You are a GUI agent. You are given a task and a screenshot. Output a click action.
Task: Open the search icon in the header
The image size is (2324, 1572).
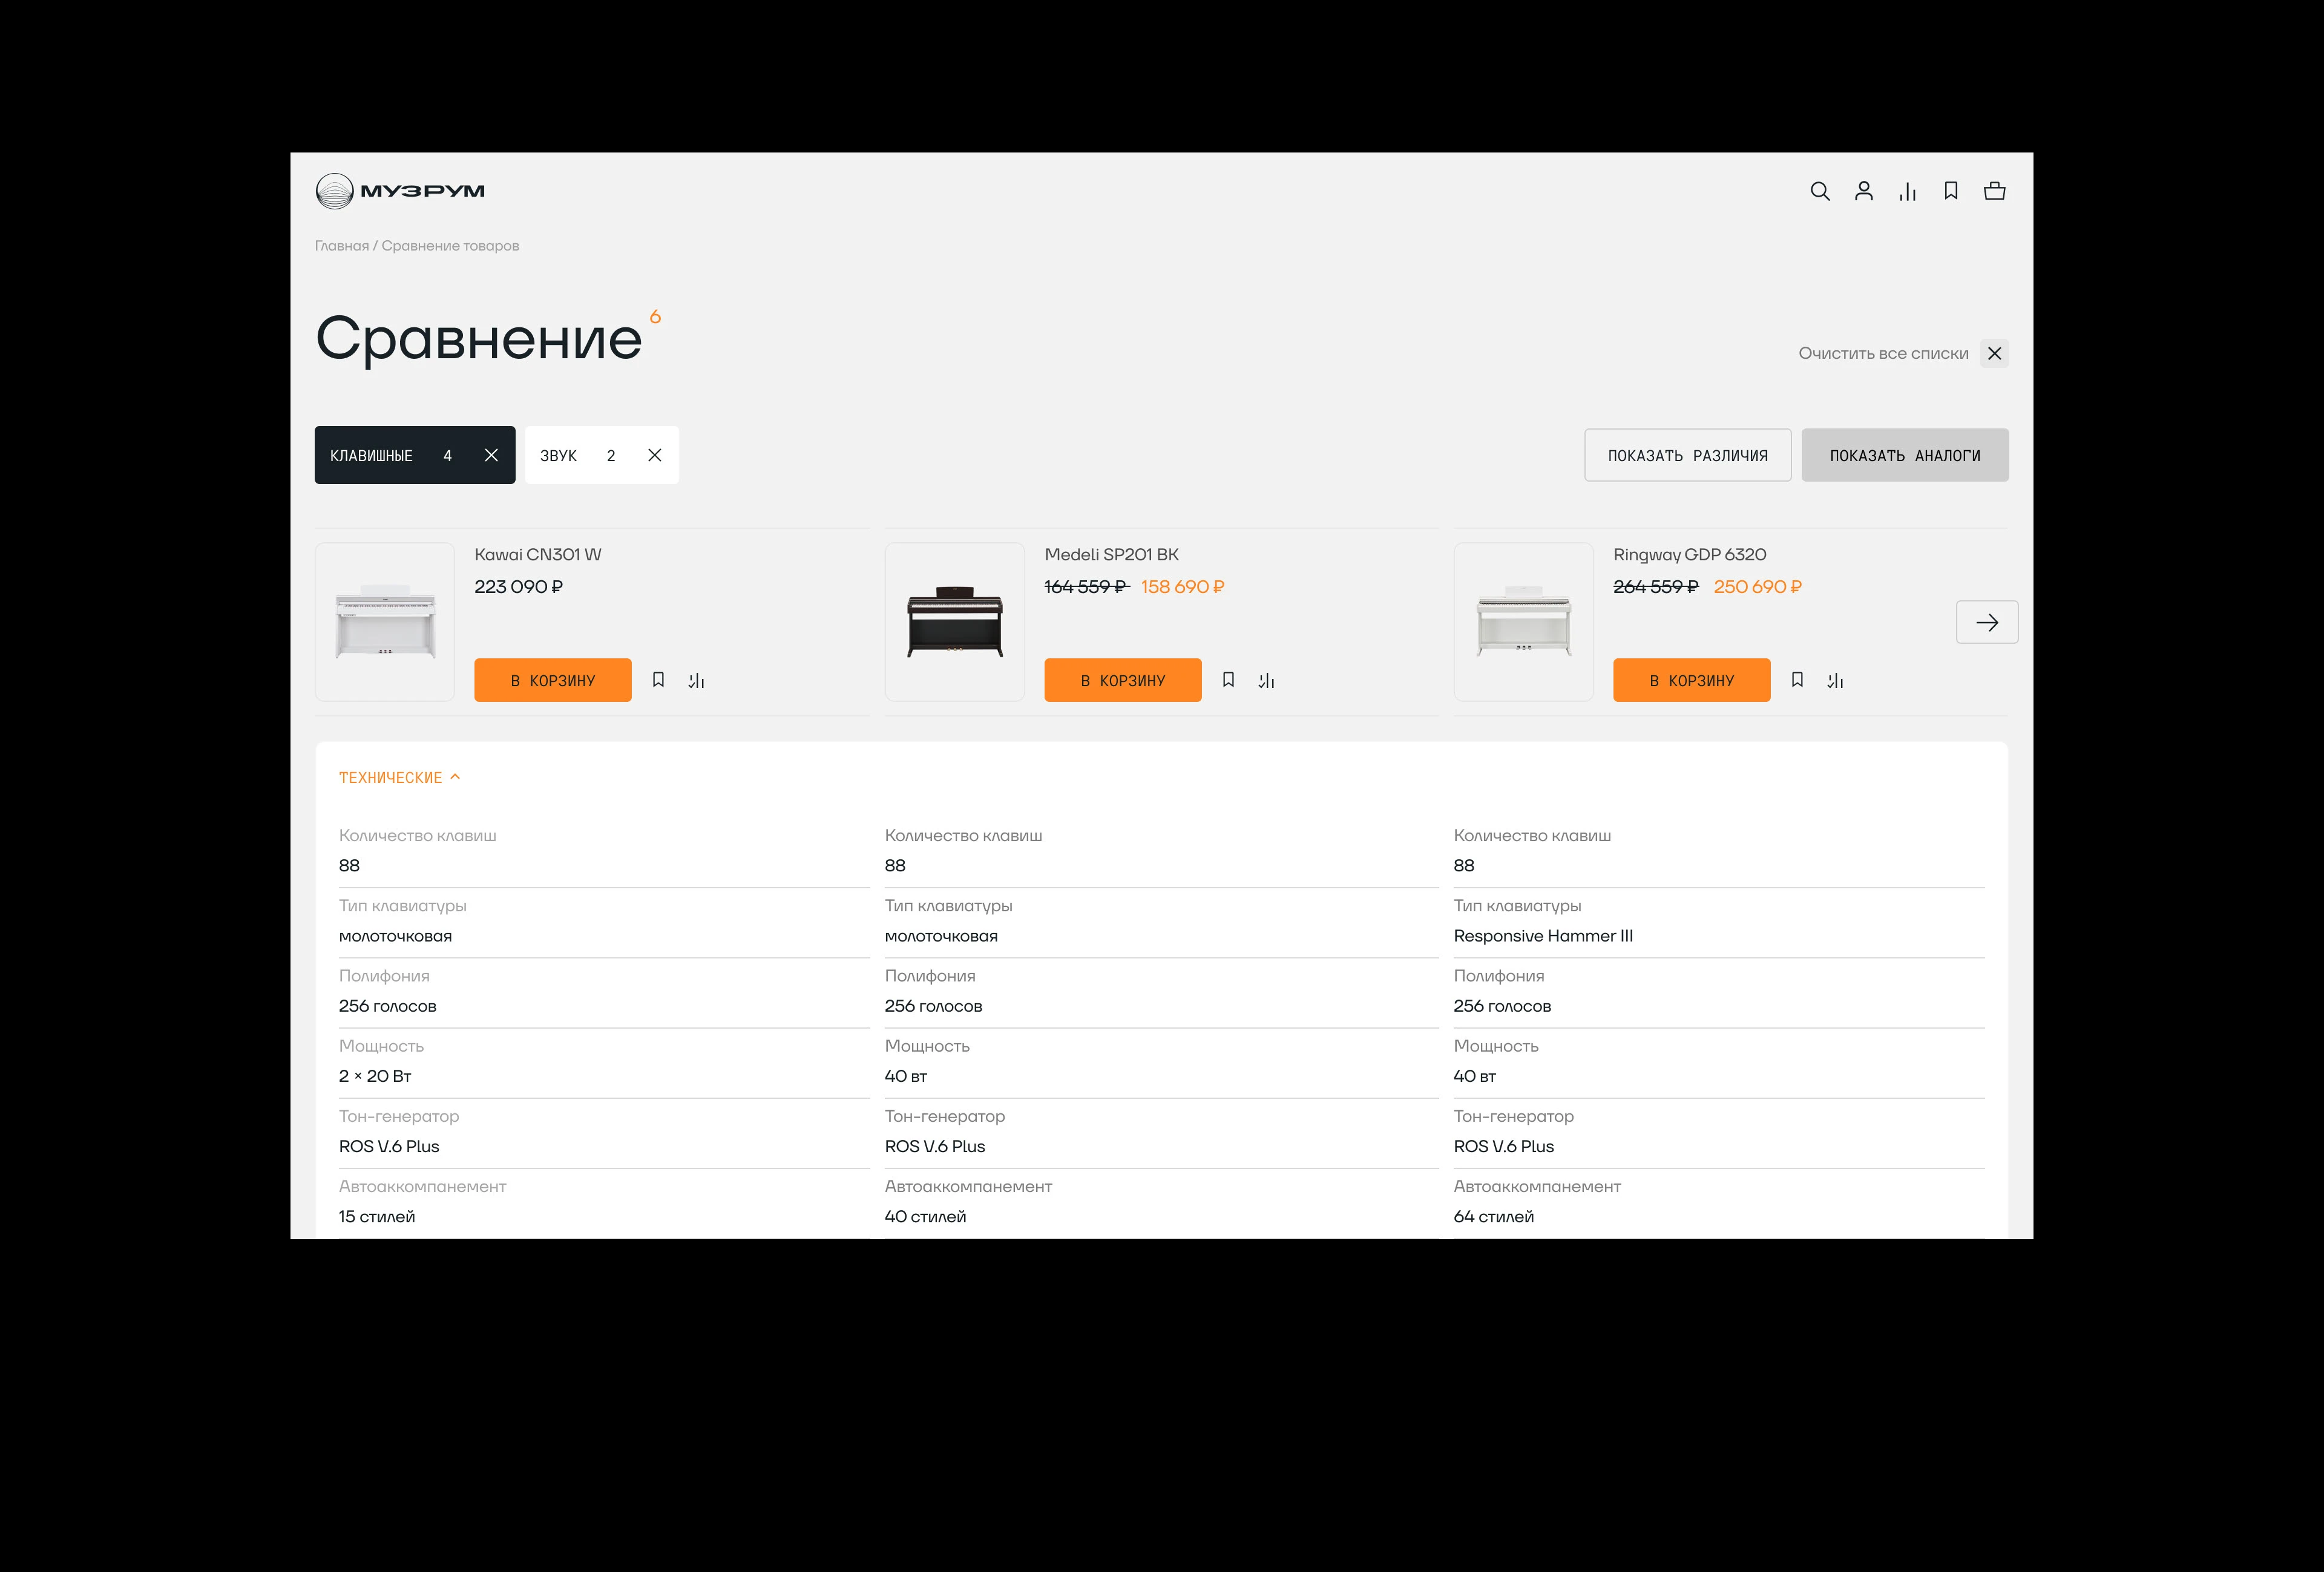tap(1820, 190)
